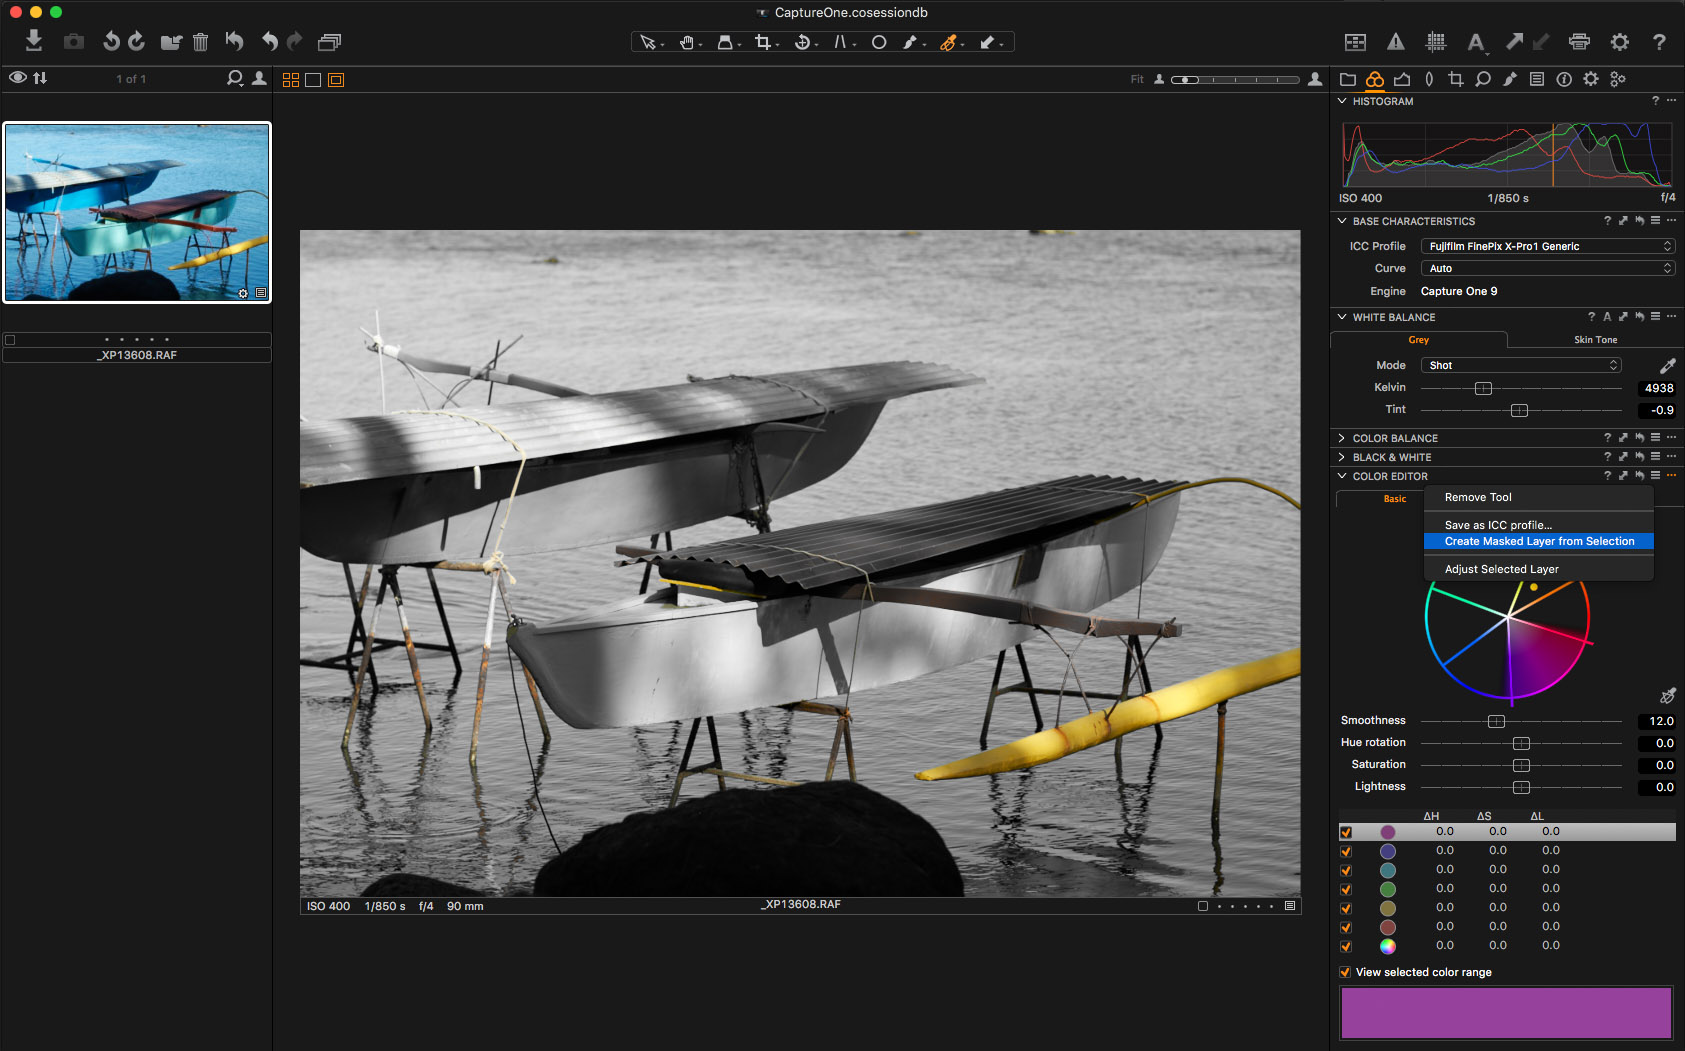The height and width of the screenshot is (1051, 1685).
Task: Click the Print icon
Action: (1579, 42)
